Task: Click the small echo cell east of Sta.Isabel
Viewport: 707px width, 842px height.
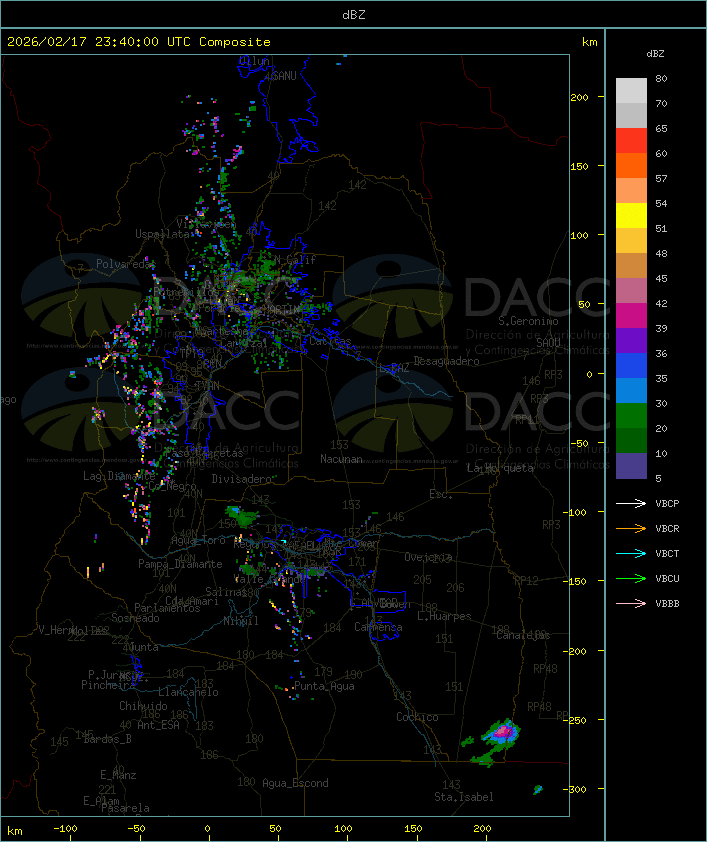Action: pyautogui.click(x=538, y=789)
